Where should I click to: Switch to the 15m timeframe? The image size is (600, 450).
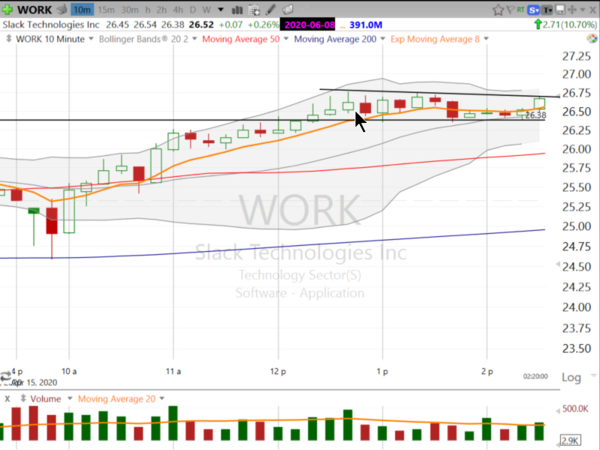click(x=106, y=10)
